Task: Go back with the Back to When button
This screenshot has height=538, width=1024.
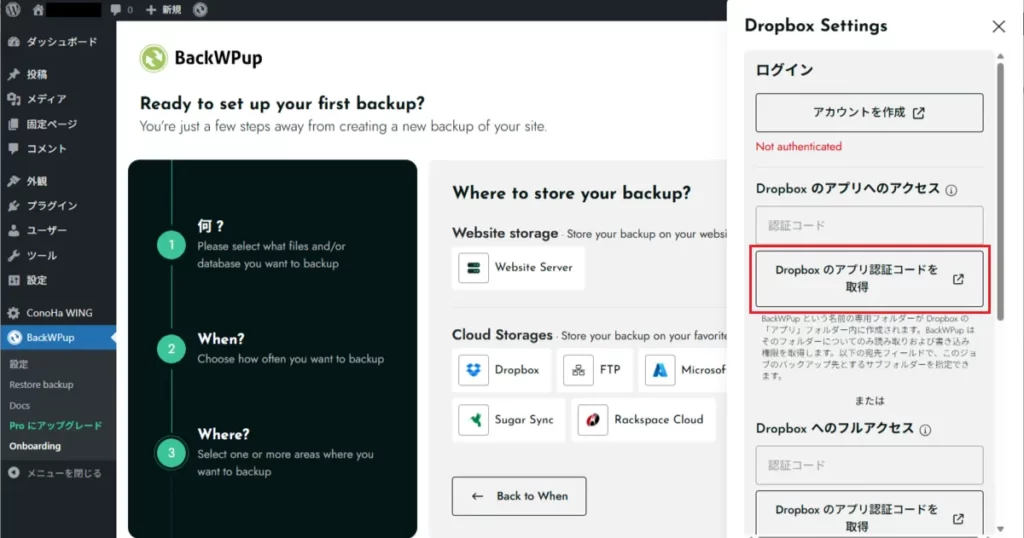Action: pyautogui.click(x=519, y=496)
